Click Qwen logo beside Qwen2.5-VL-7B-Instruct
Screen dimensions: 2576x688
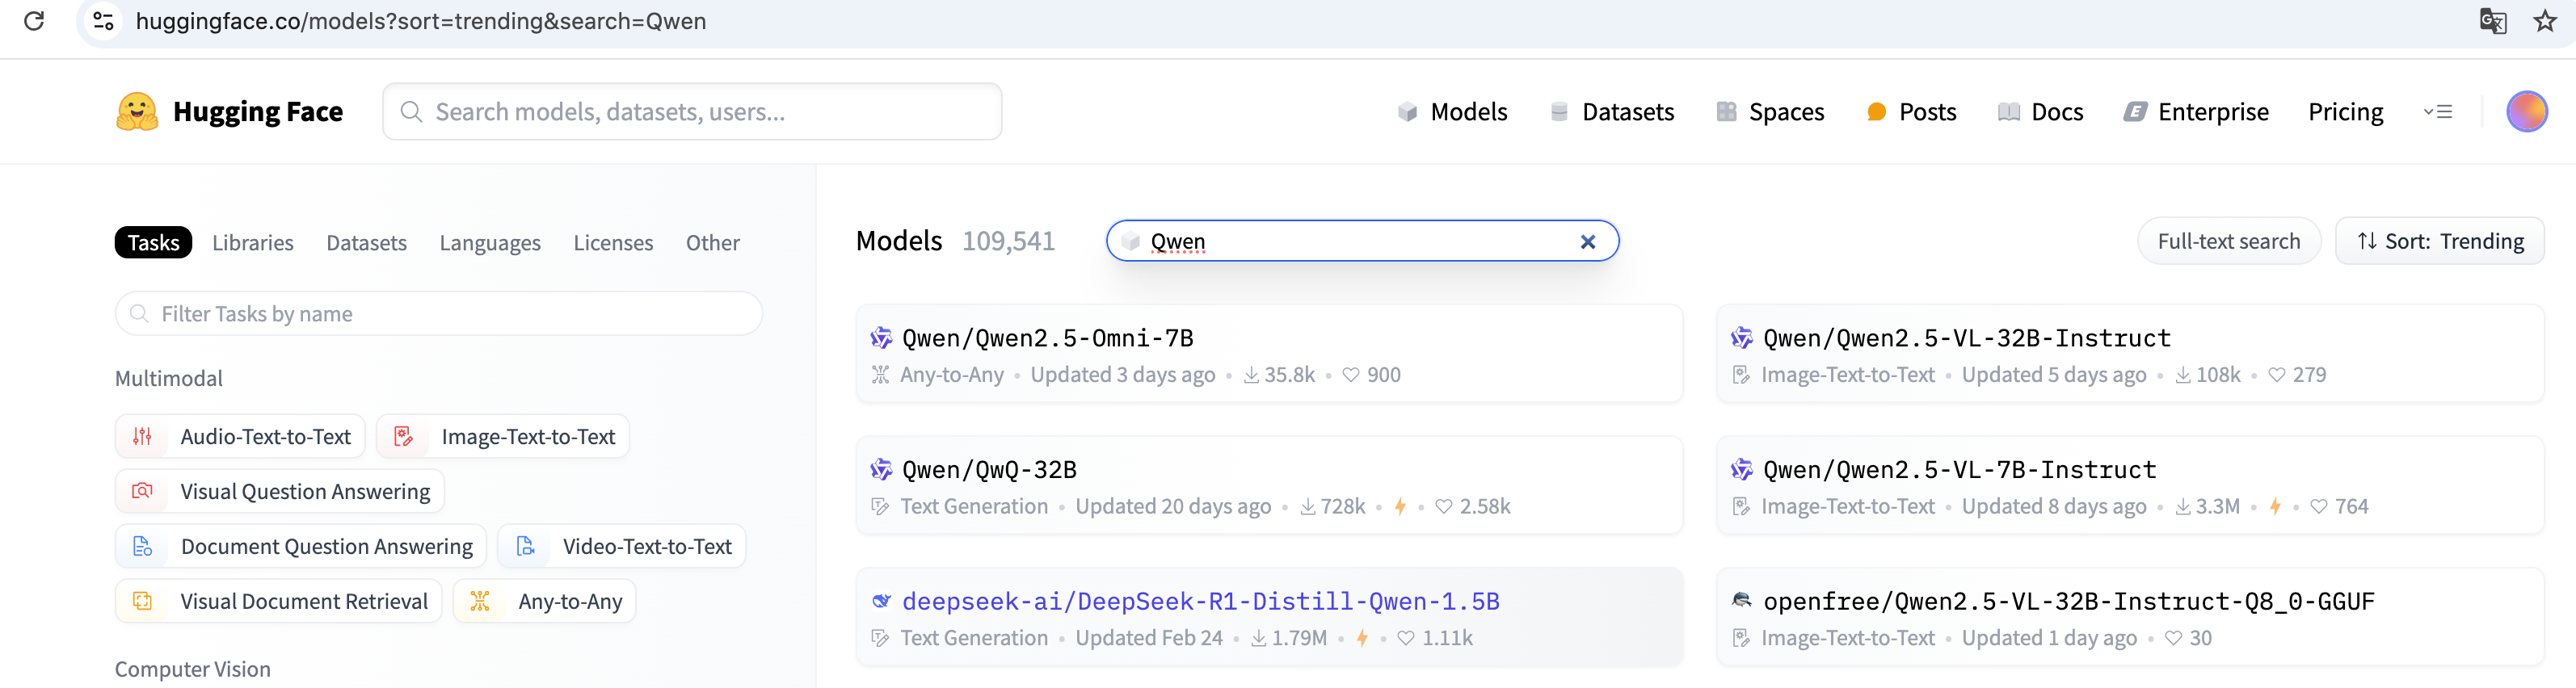(1742, 470)
